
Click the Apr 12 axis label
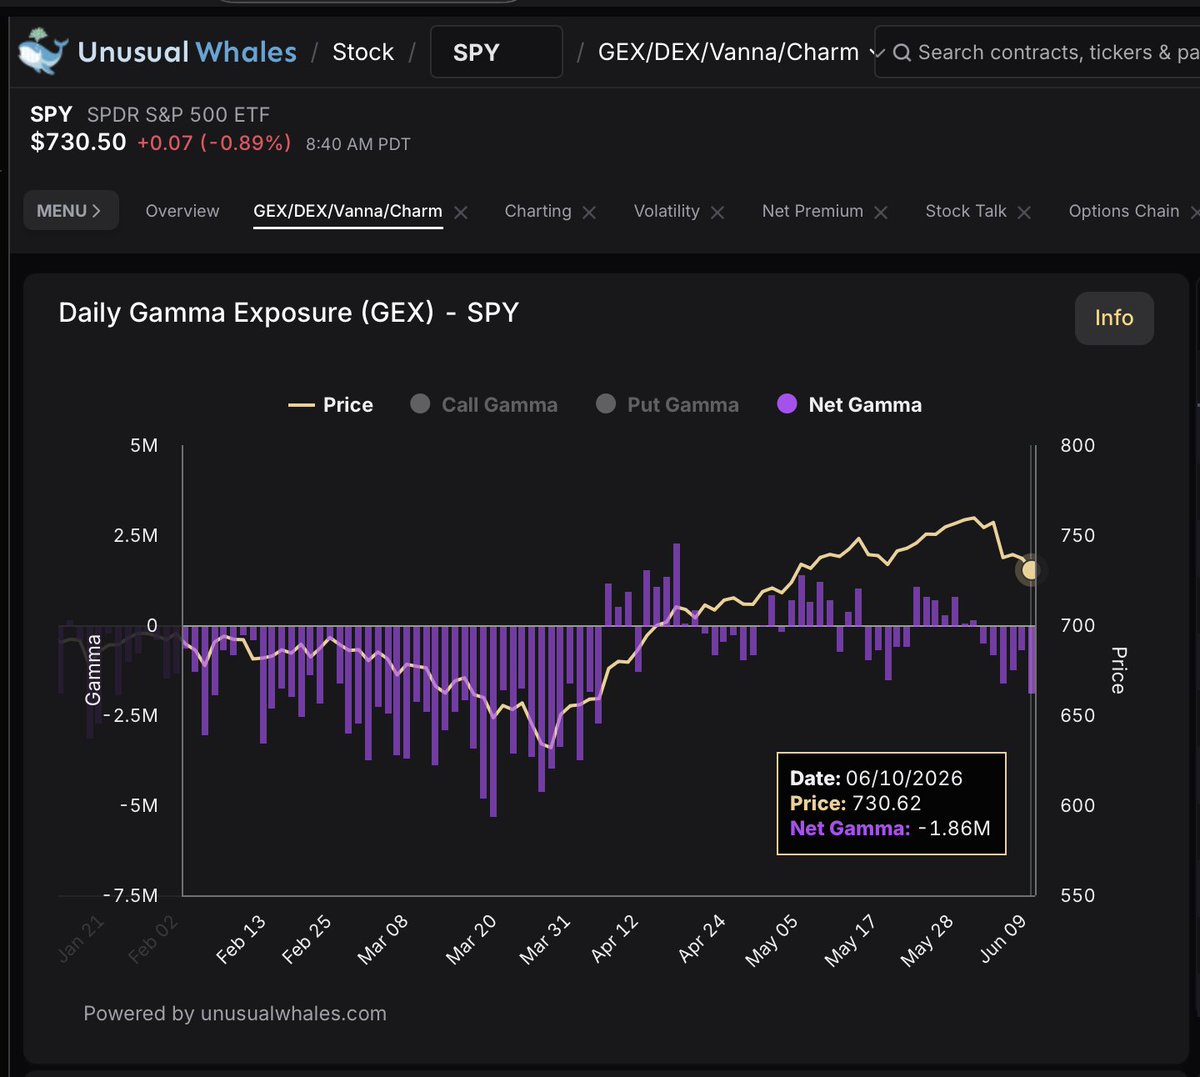(614, 938)
